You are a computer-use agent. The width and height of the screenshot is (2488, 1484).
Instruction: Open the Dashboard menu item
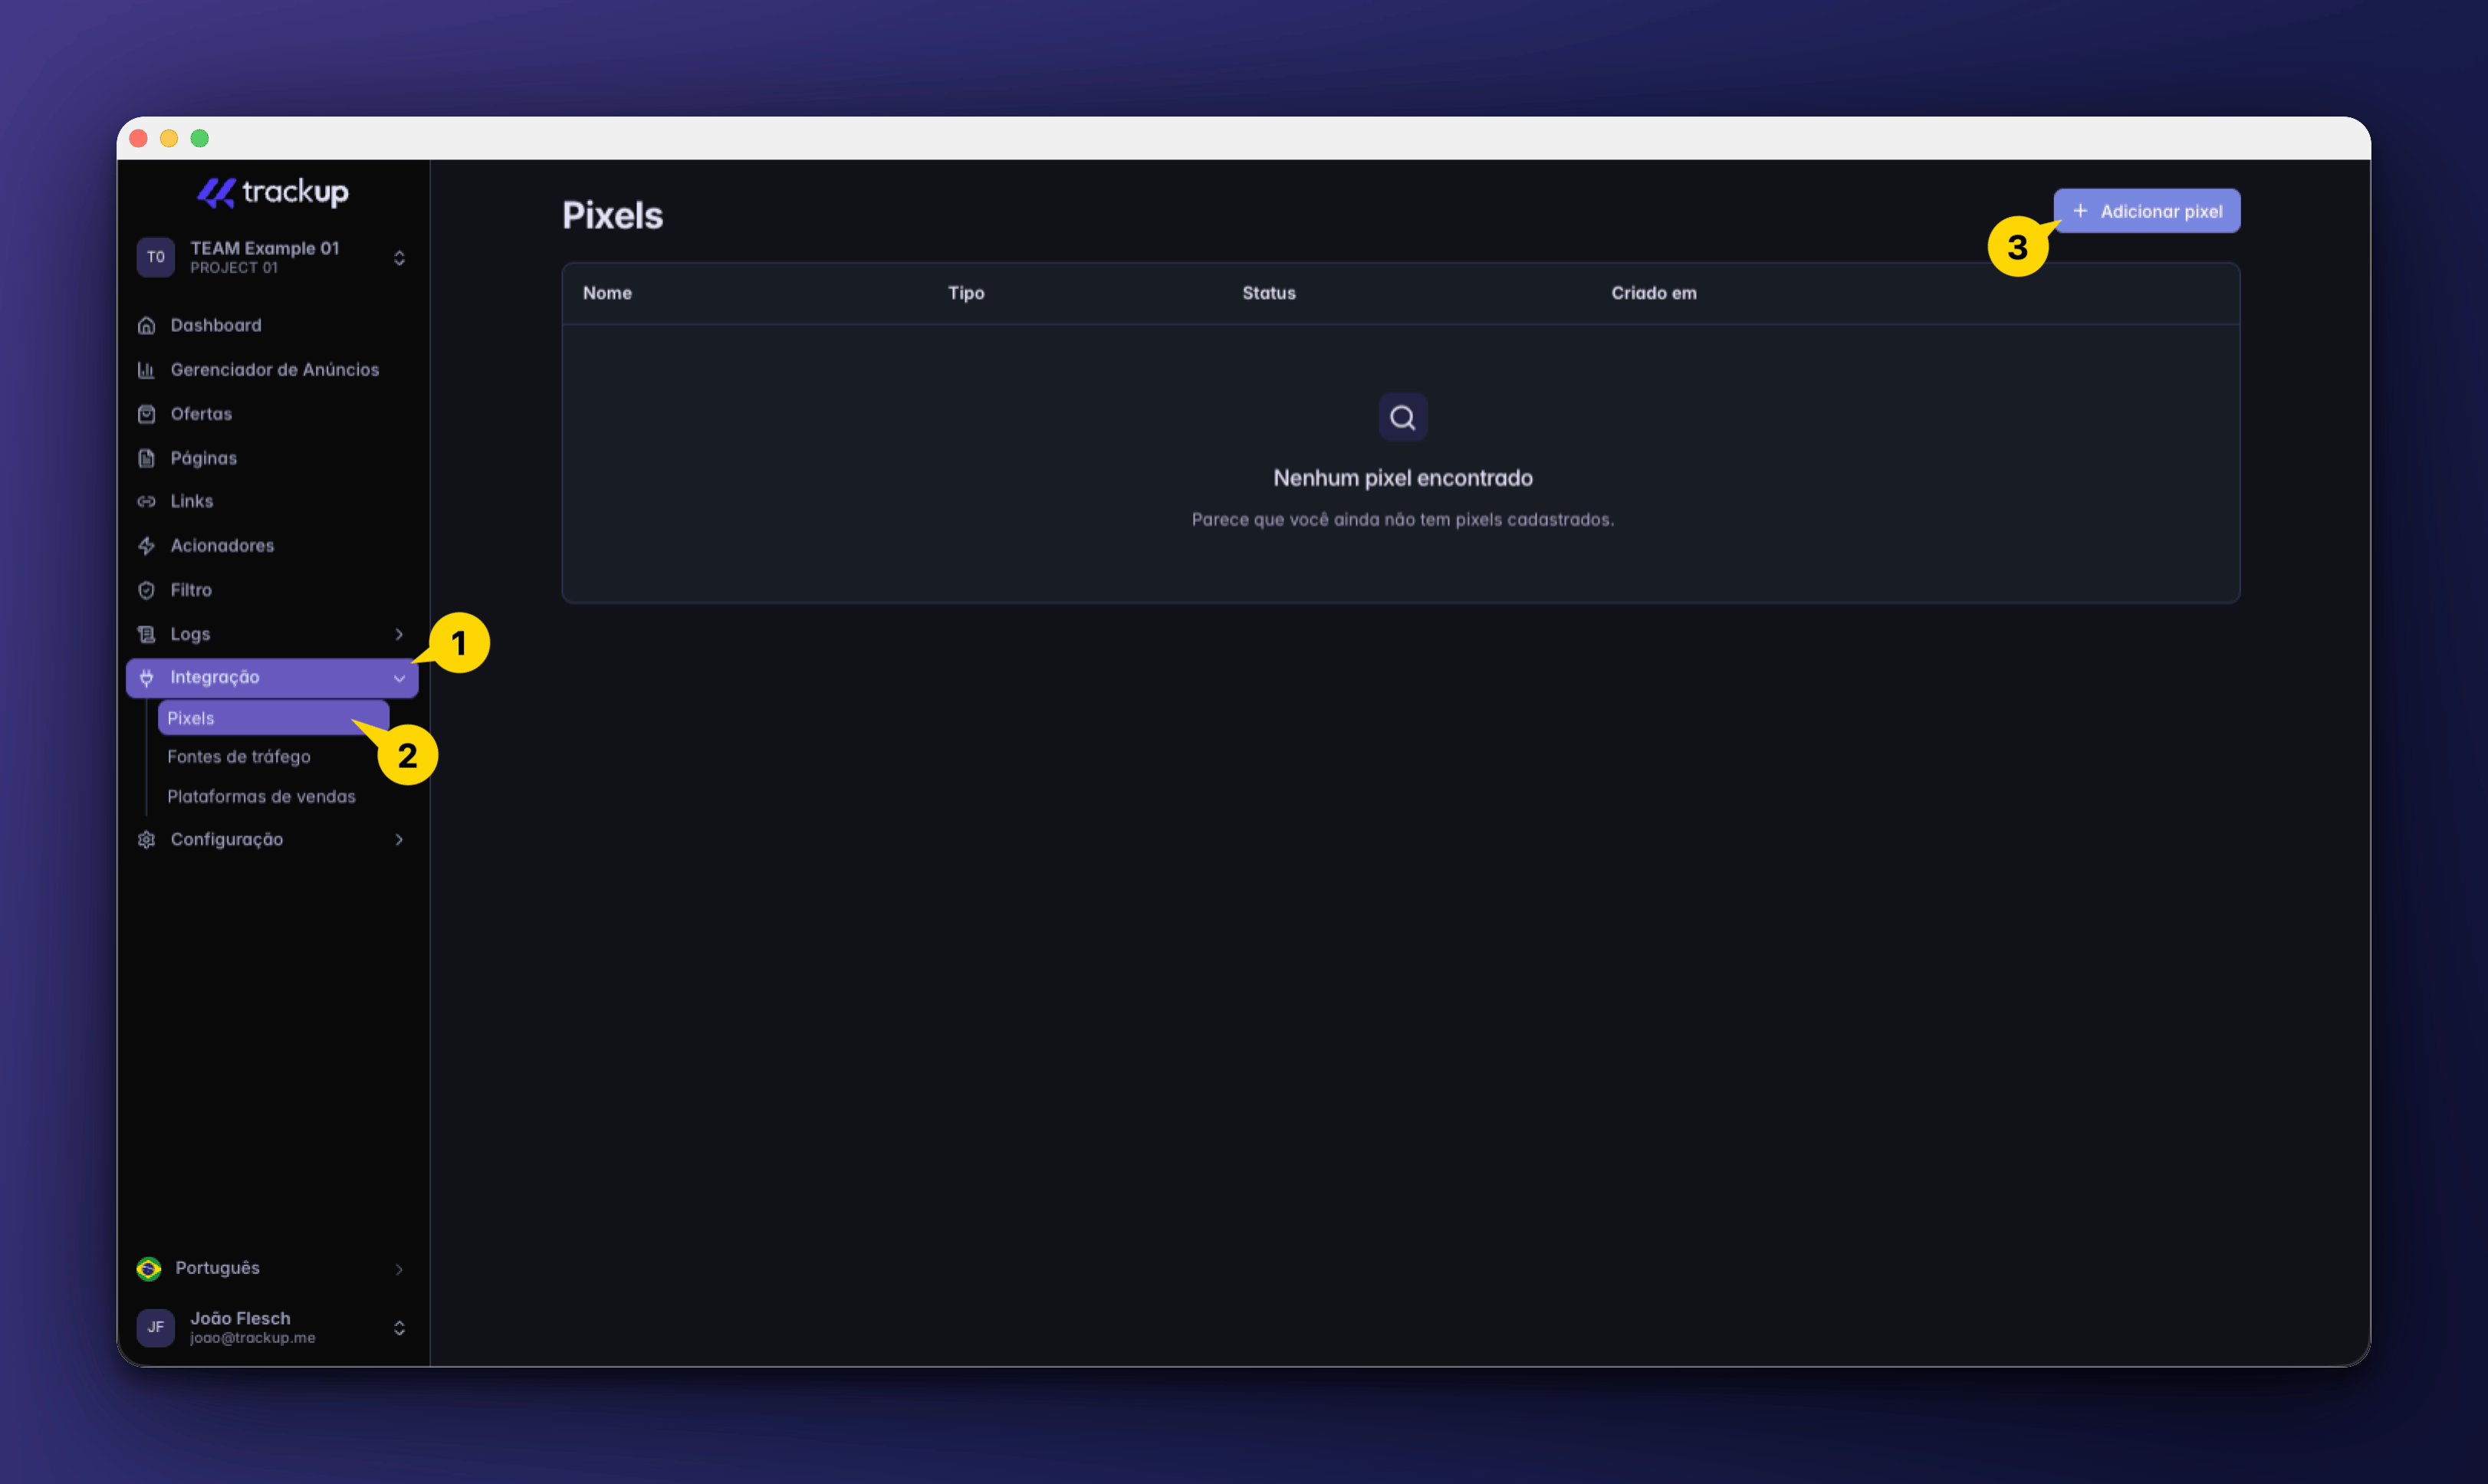point(272,325)
